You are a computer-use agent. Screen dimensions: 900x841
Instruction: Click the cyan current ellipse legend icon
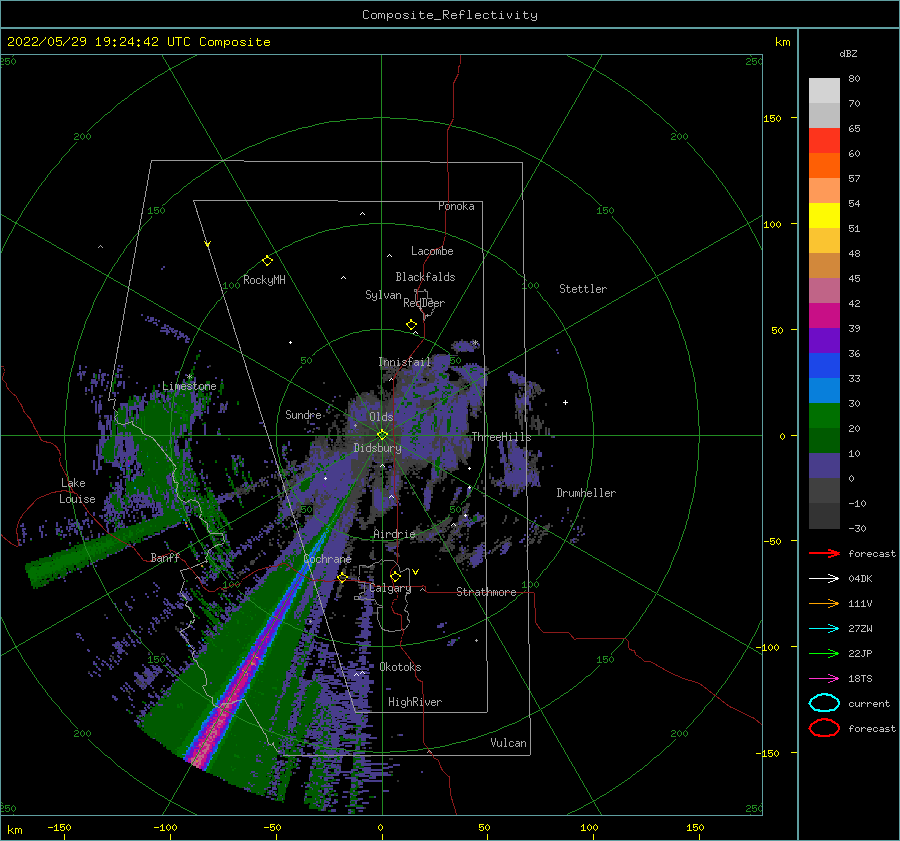[824, 703]
